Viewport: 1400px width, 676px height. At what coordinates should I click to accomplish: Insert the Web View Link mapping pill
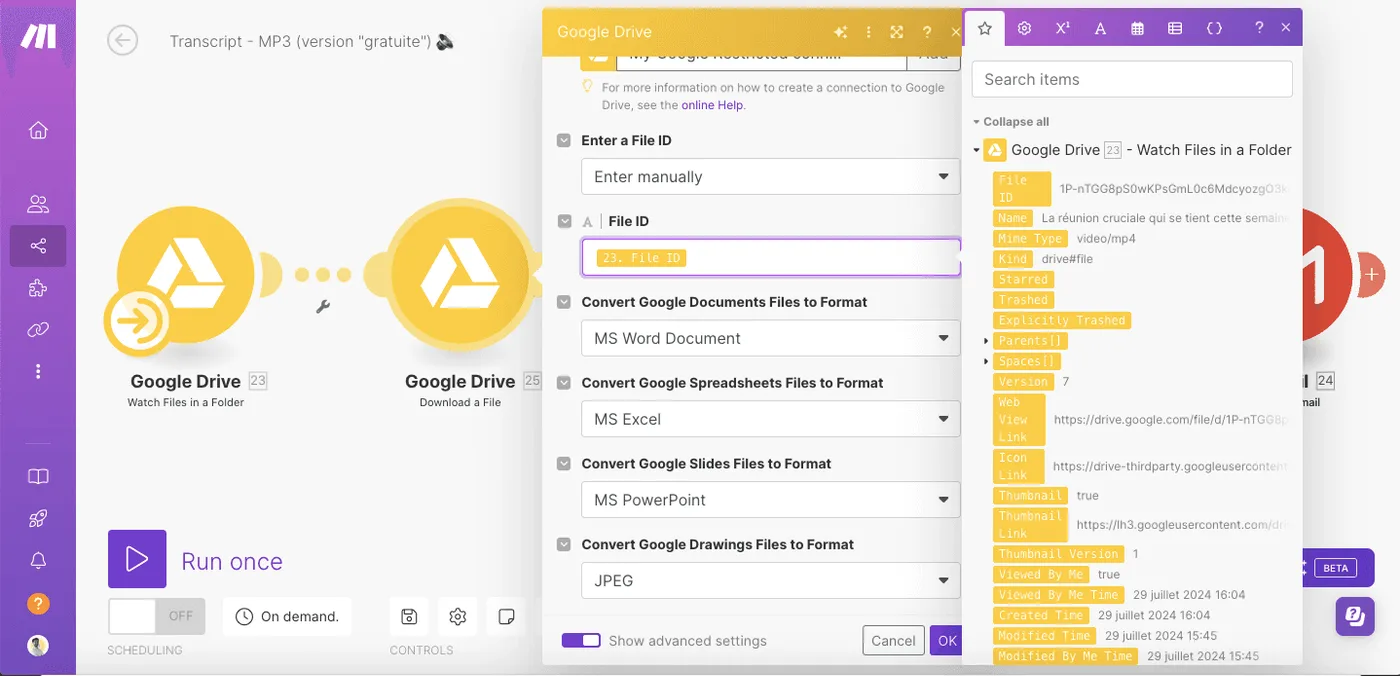tap(1019, 419)
